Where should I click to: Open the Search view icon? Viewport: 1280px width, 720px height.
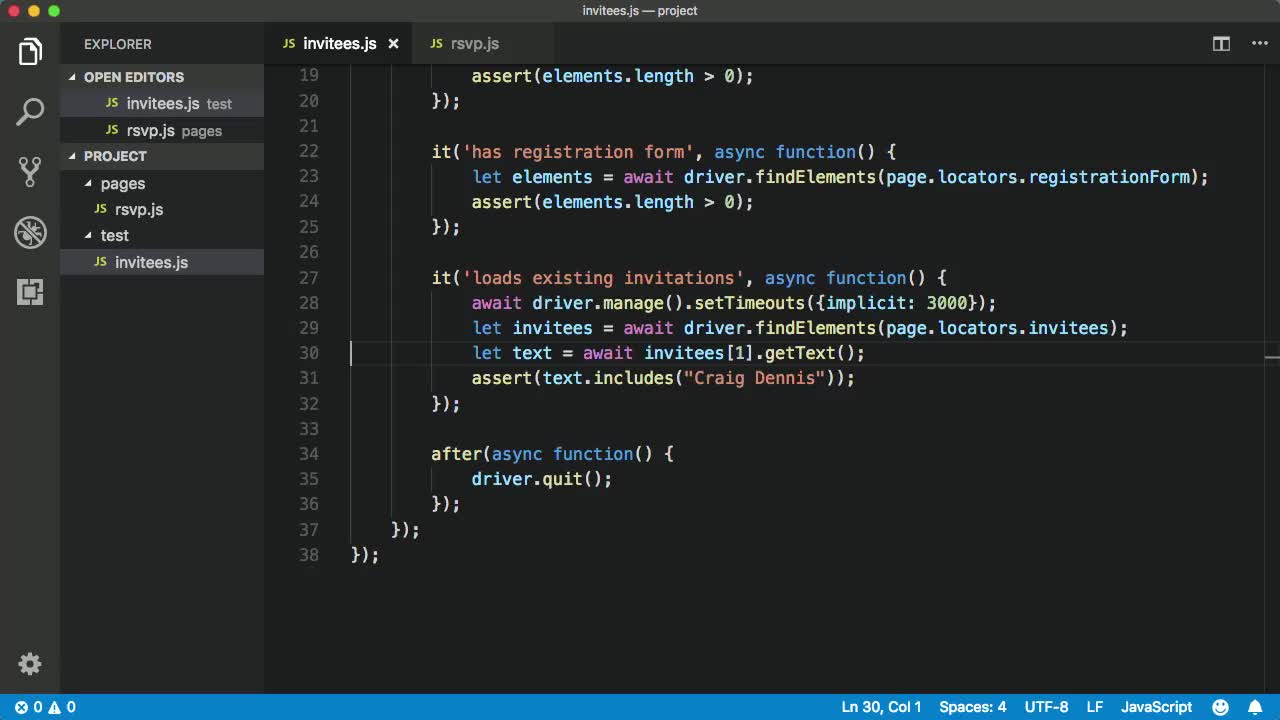(30, 112)
